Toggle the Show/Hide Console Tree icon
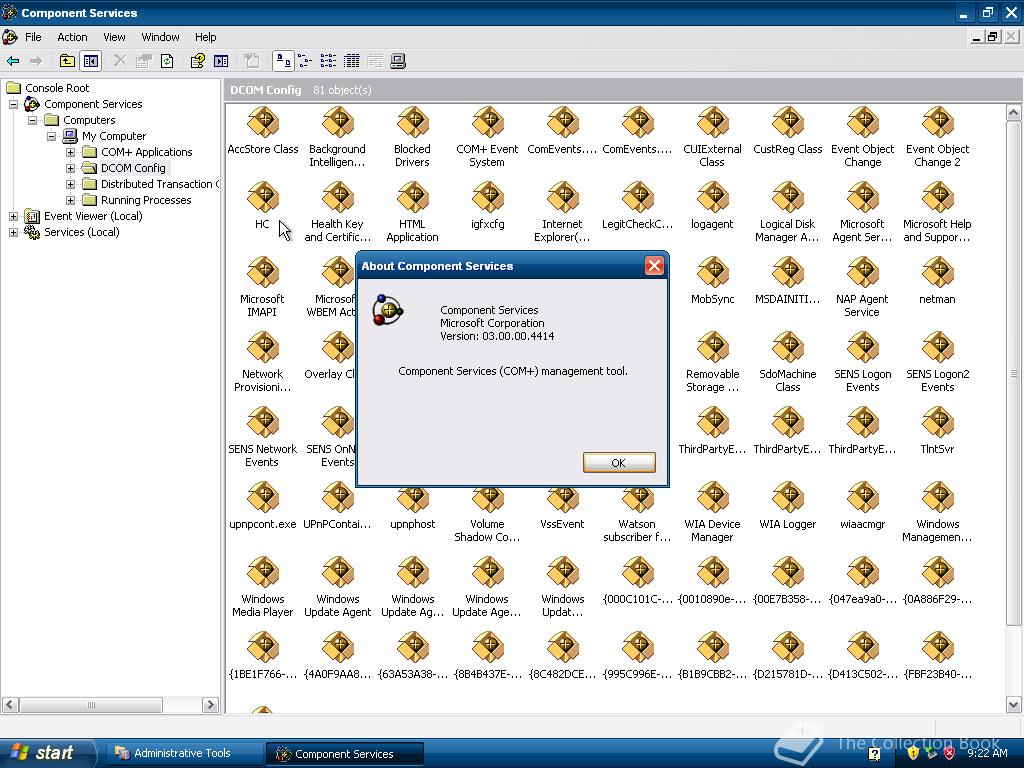The height and width of the screenshot is (768, 1024). pyautogui.click(x=91, y=61)
